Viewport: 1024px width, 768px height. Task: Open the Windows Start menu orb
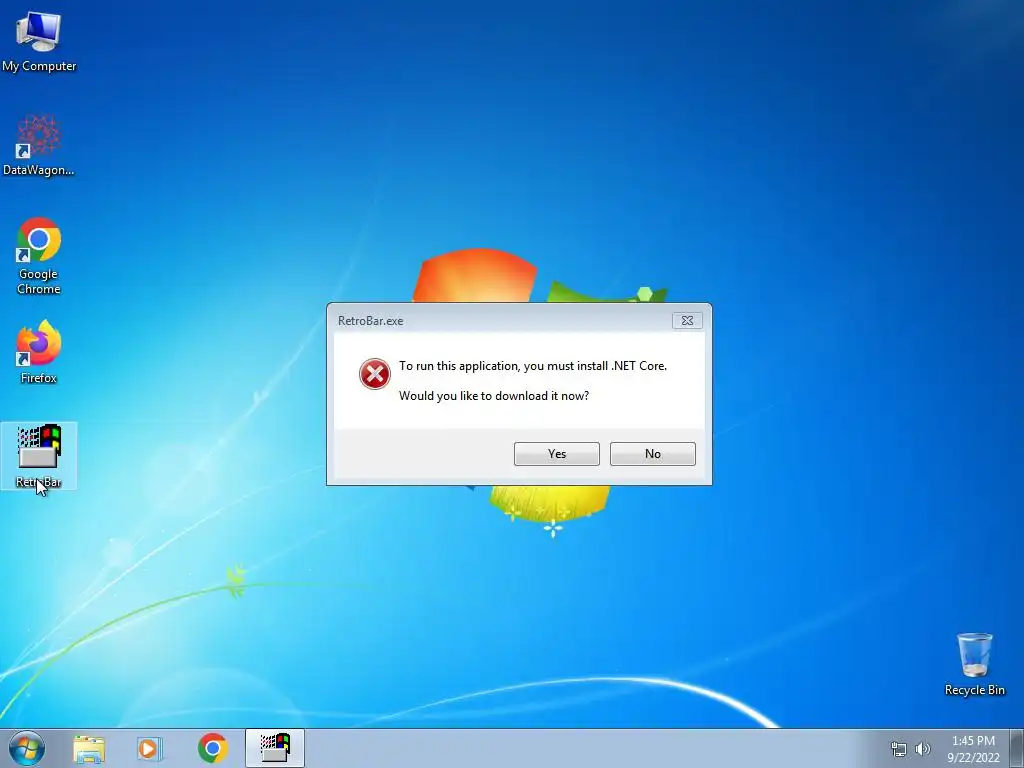tap(27, 748)
